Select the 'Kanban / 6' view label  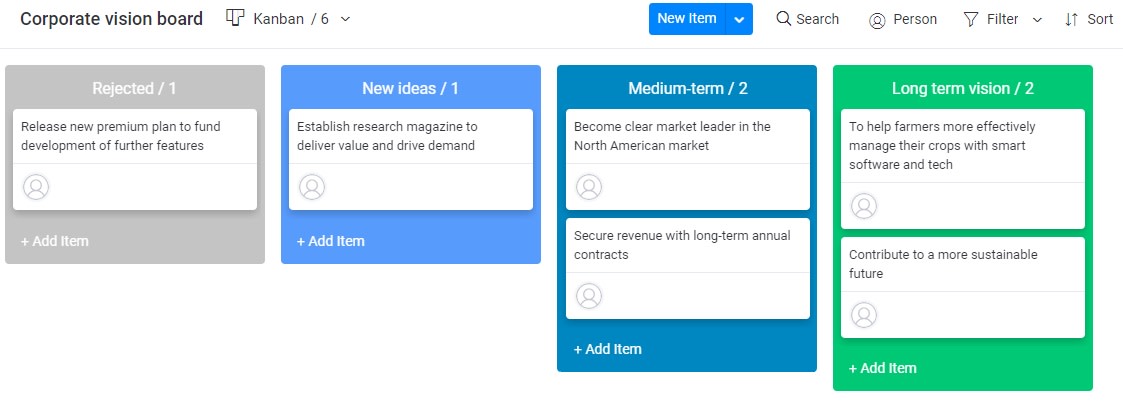tap(291, 19)
